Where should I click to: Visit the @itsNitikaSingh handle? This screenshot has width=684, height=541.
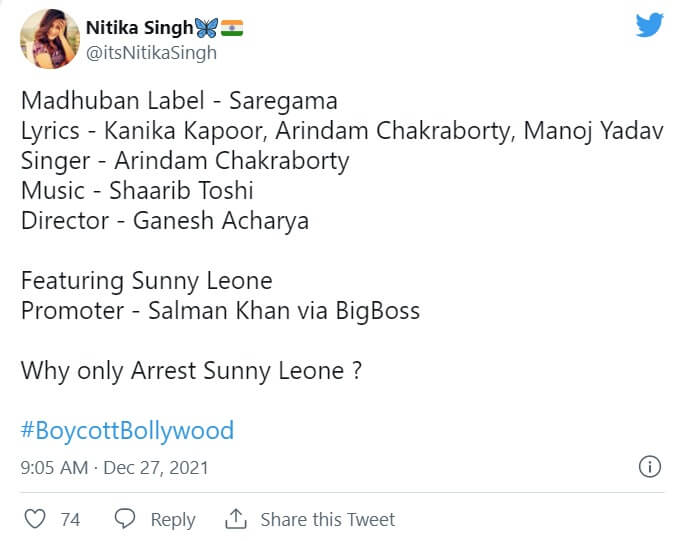click(151, 53)
